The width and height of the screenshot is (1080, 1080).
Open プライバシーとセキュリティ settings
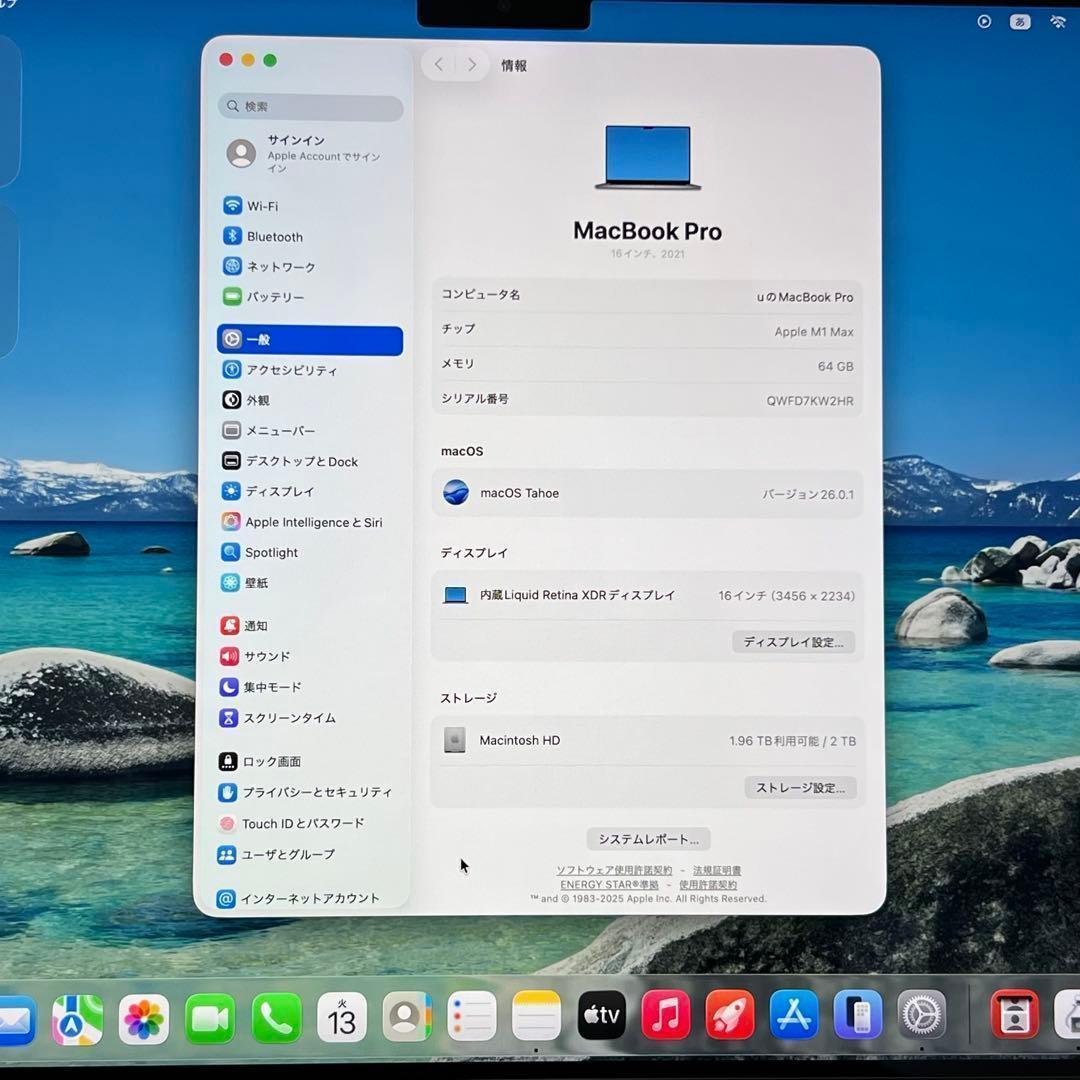311,792
